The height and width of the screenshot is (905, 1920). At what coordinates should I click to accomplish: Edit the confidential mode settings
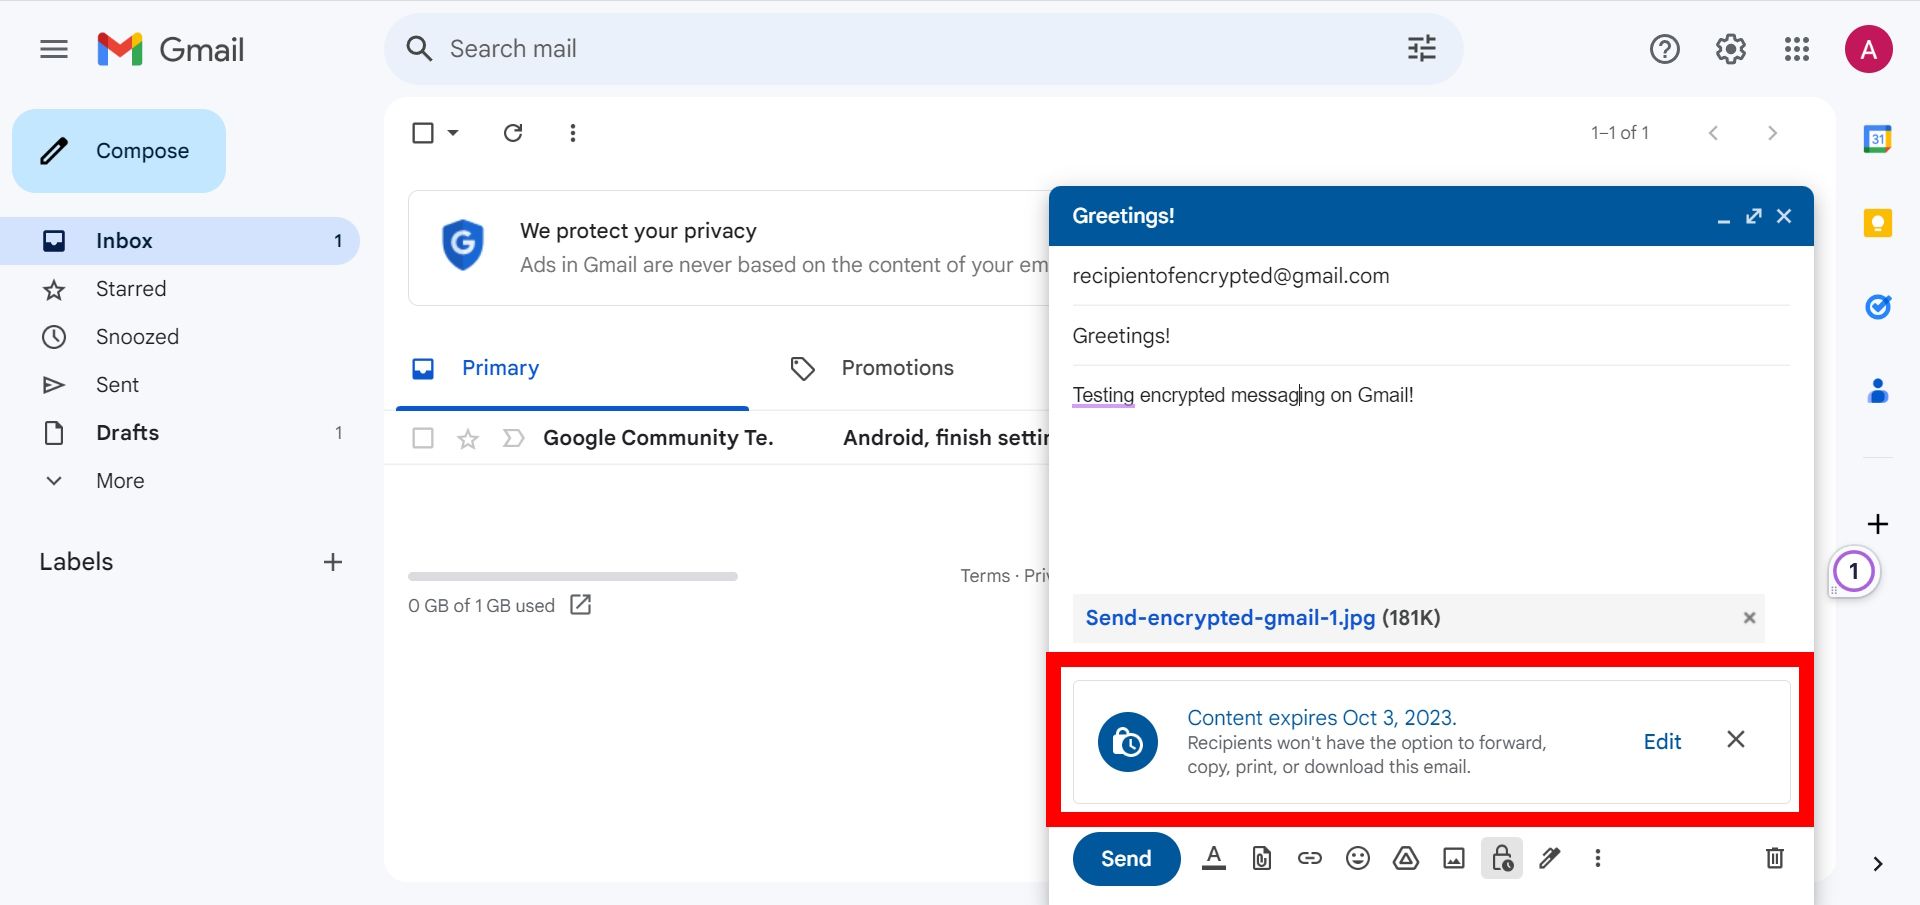[1662, 741]
